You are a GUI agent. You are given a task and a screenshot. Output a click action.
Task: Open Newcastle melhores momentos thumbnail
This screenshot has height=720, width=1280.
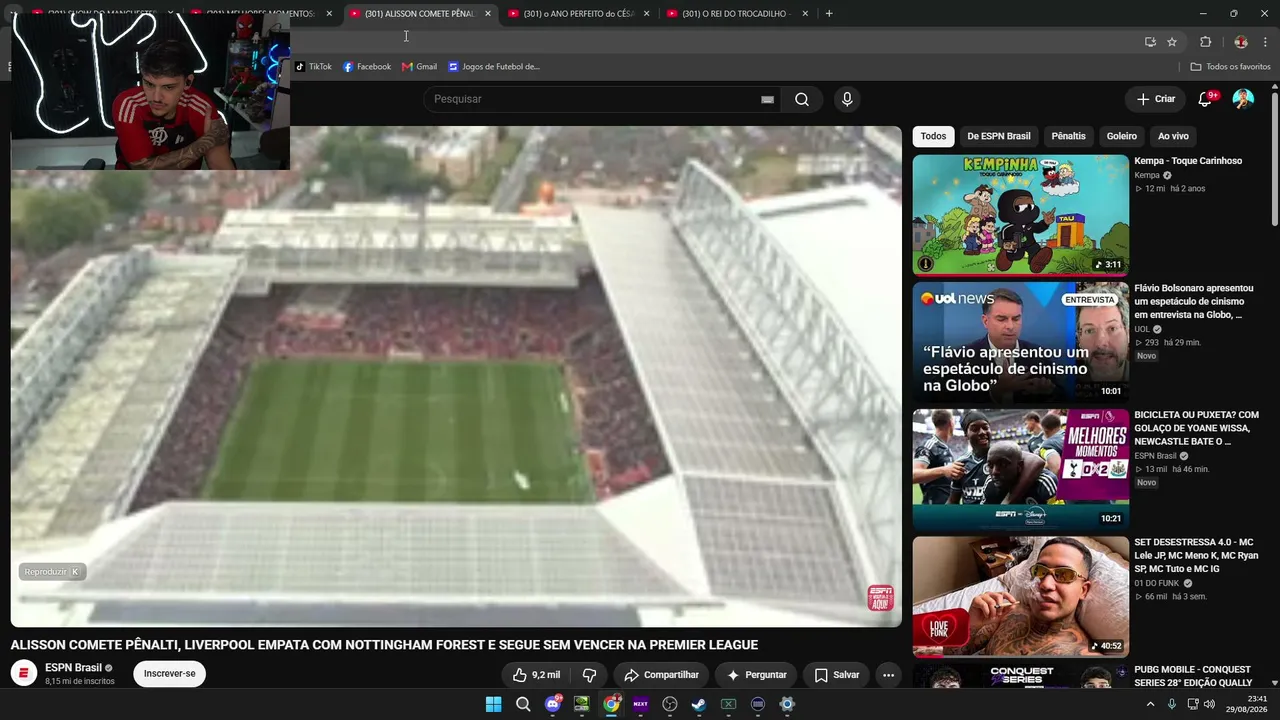[1020, 469]
